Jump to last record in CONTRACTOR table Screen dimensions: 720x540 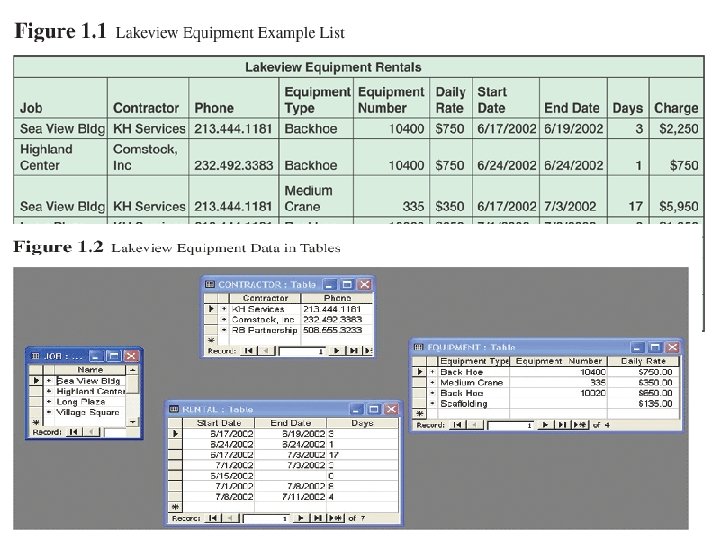[x=353, y=351]
